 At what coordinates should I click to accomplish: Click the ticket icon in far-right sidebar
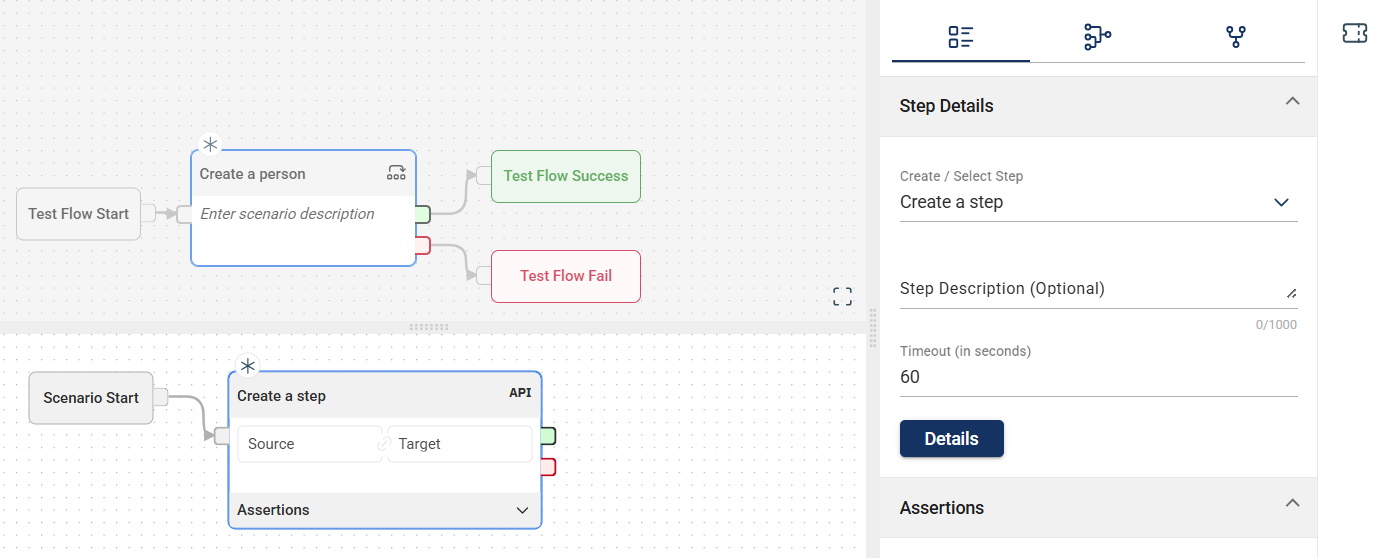pyautogui.click(x=1354, y=34)
